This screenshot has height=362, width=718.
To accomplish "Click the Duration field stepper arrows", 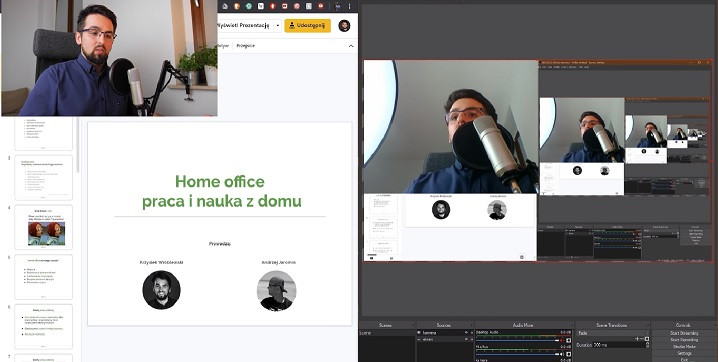I will pos(647,345).
